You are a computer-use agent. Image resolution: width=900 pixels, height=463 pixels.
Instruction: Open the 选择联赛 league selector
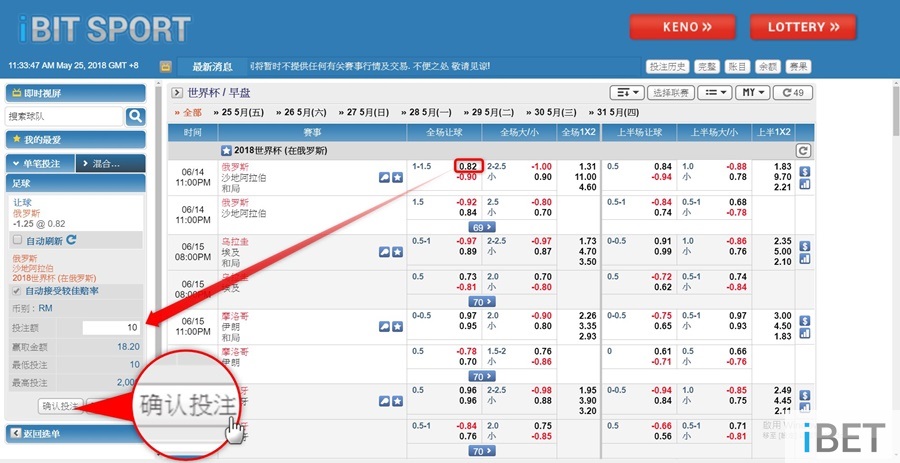click(x=671, y=92)
